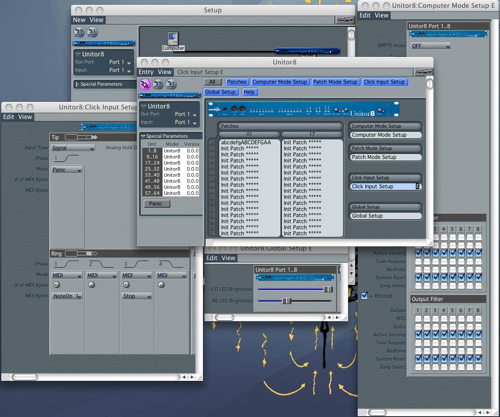Select the Patch Mode Setup tab
The image size is (500, 417).
click(x=335, y=82)
